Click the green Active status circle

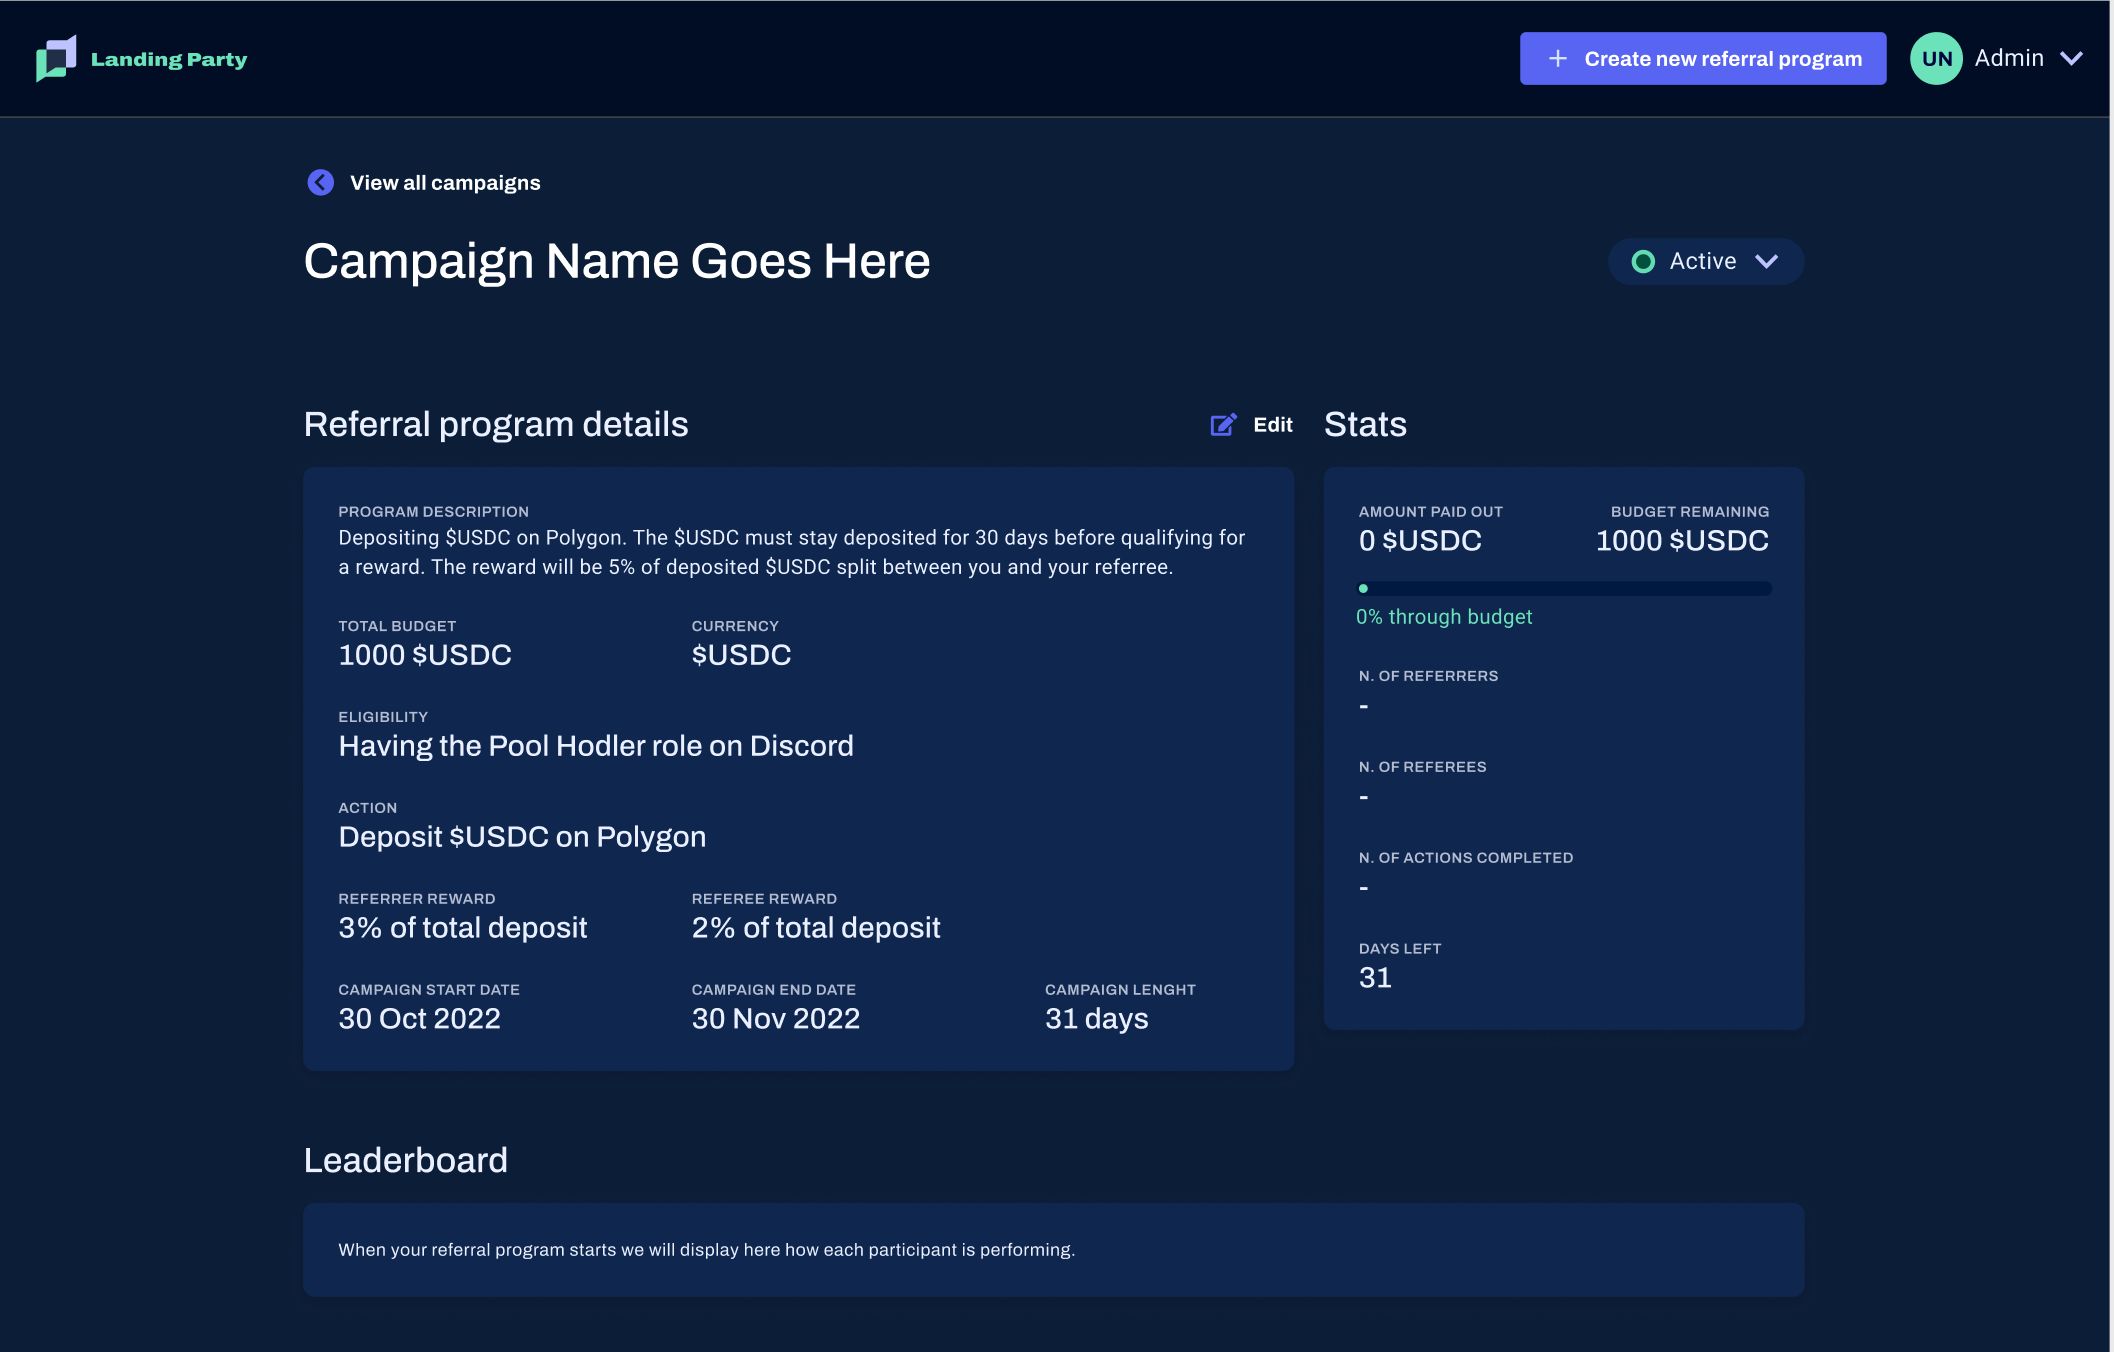pyautogui.click(x=1643, y=261)
